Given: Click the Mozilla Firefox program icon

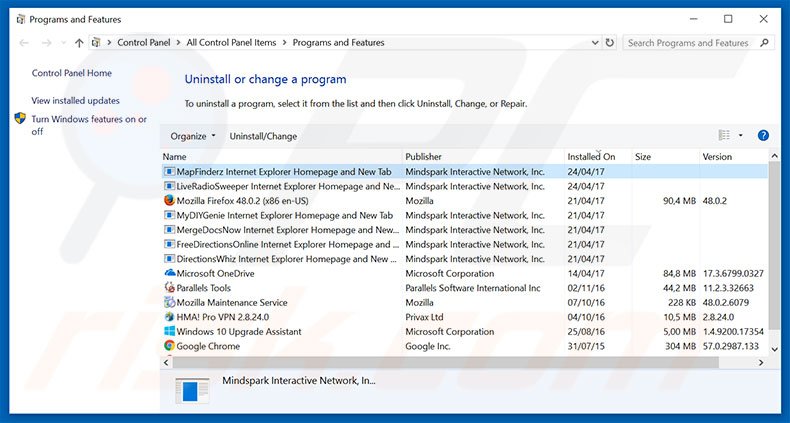Looking at the screenshot, I should pos(169,200).
